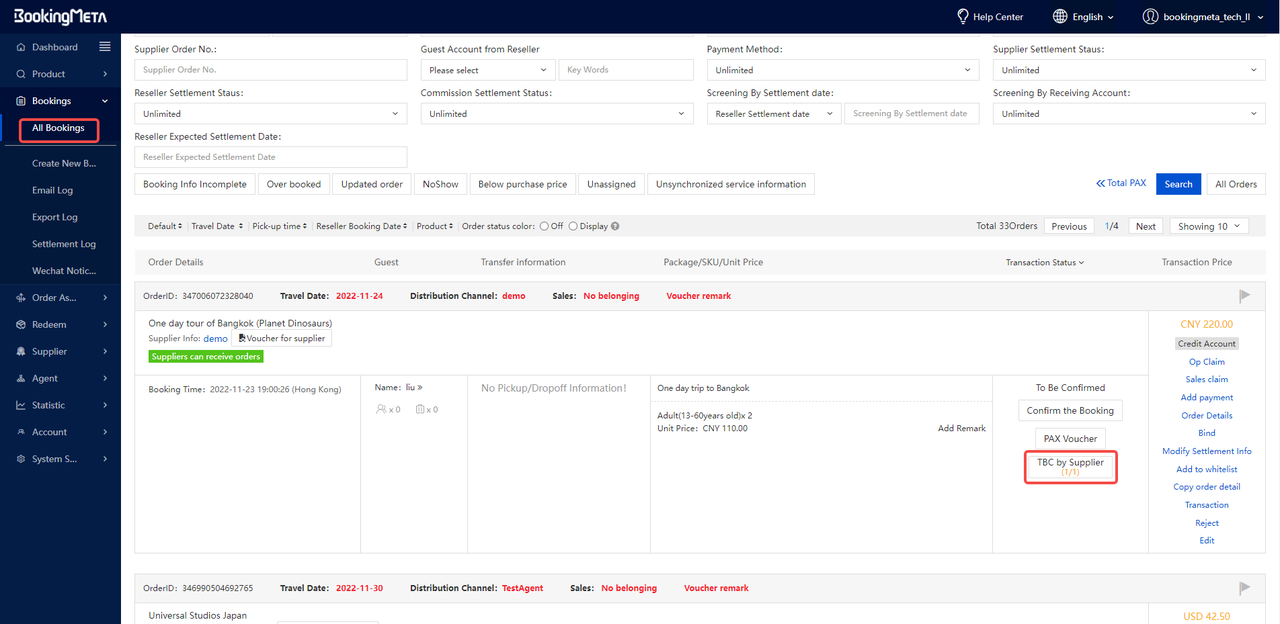Click the globe language icon
This screenshot has width=1280, height=624.
coord(1060,17)
